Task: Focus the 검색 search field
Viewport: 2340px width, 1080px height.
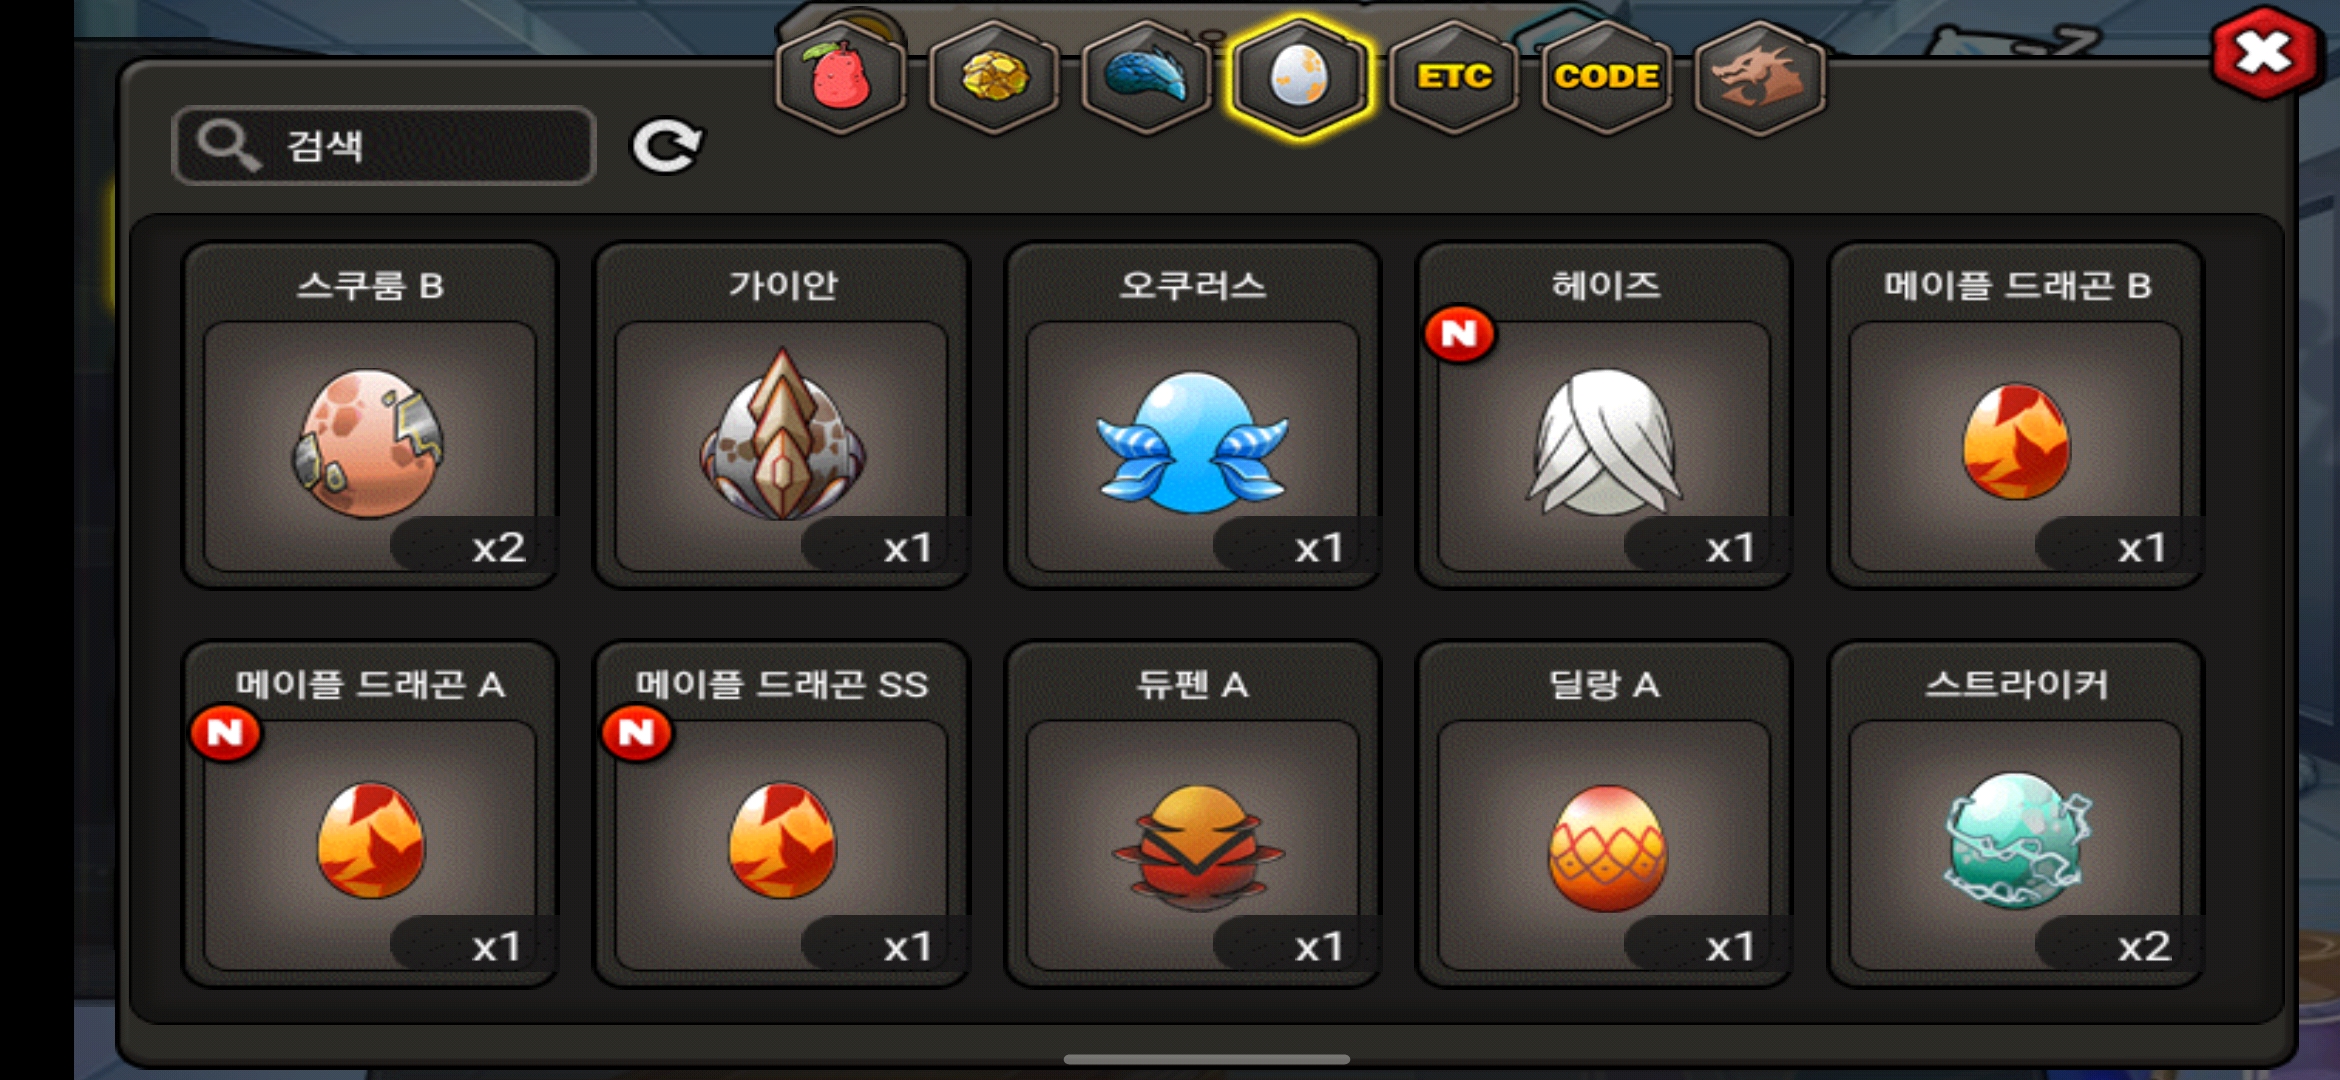Action: [384, 146]
